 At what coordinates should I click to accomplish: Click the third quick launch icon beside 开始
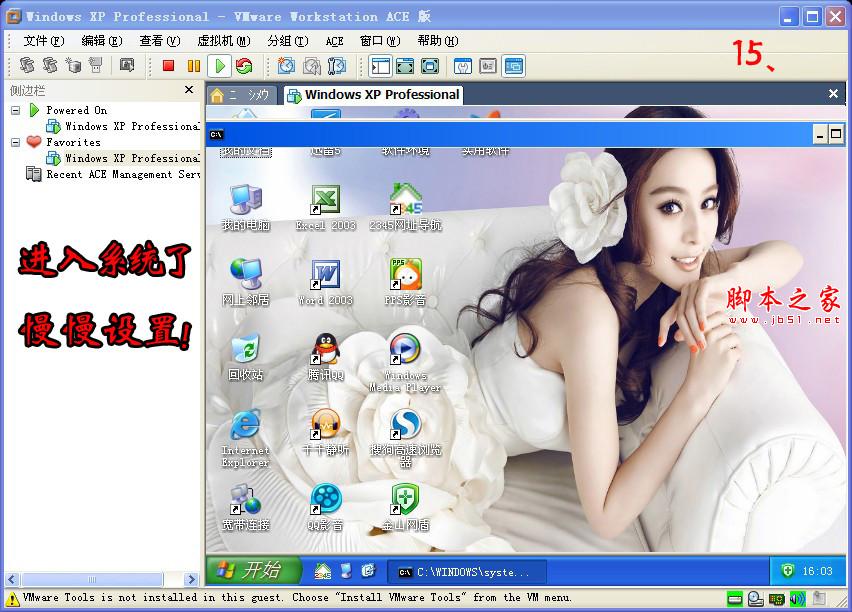click(368, 571)
